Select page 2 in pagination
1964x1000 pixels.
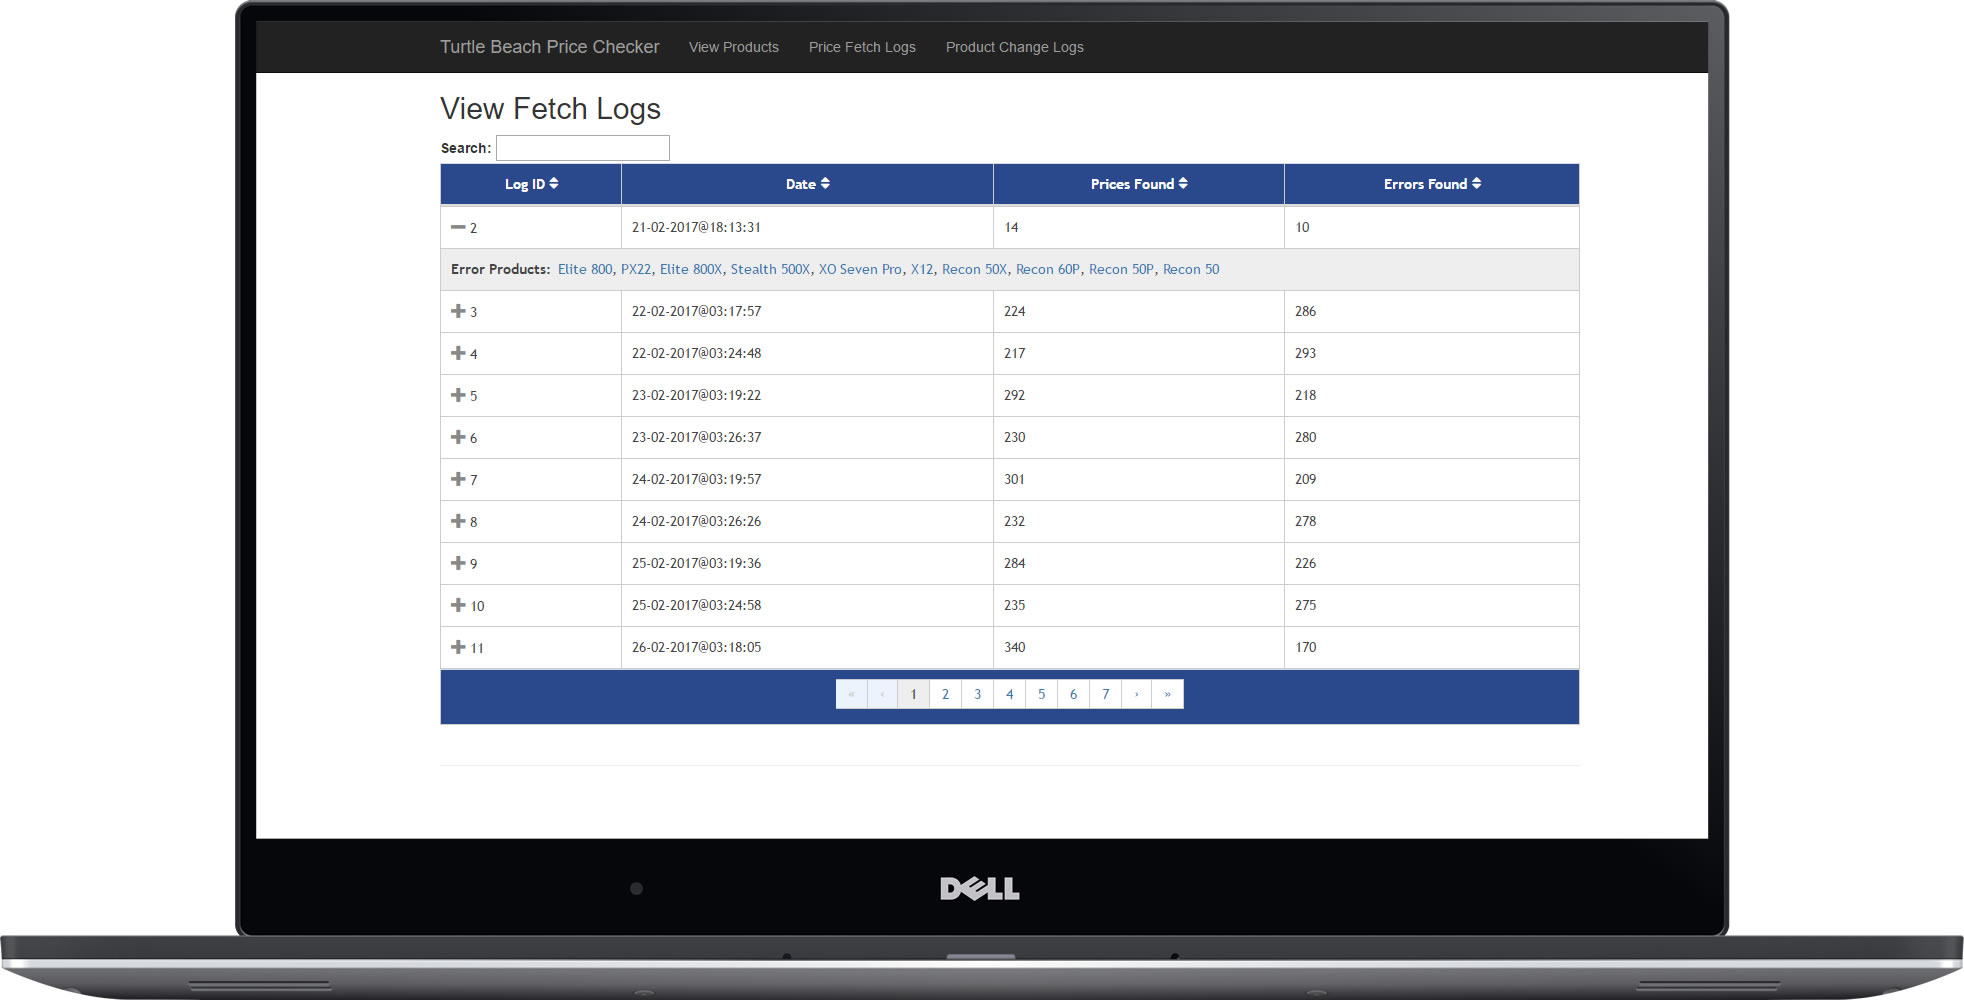[945, 694]
